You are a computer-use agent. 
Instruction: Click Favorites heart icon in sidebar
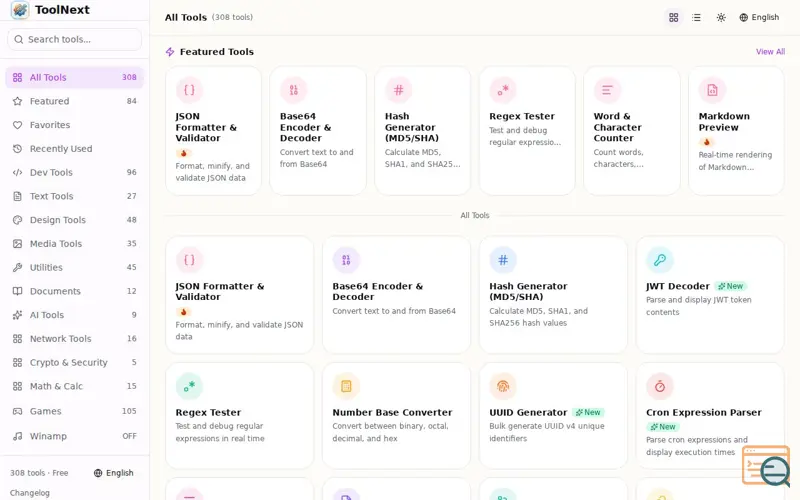(17, 125)
